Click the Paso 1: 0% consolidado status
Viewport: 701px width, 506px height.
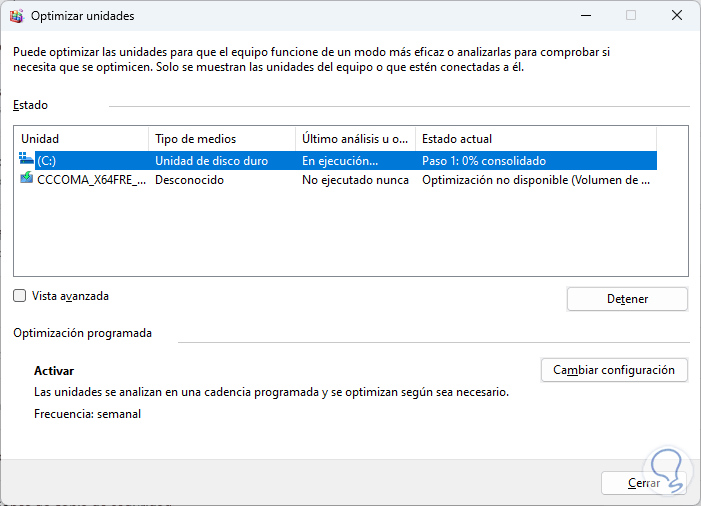(484, 160)
